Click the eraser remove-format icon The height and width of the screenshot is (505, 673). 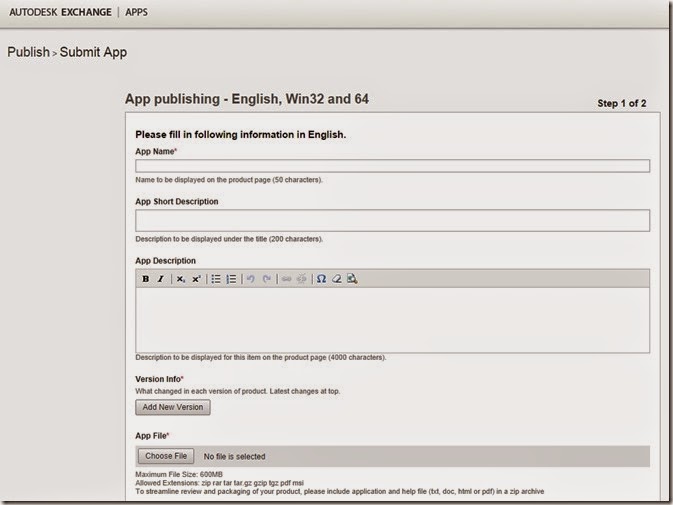pyautogui.click(x=337, y=279)
